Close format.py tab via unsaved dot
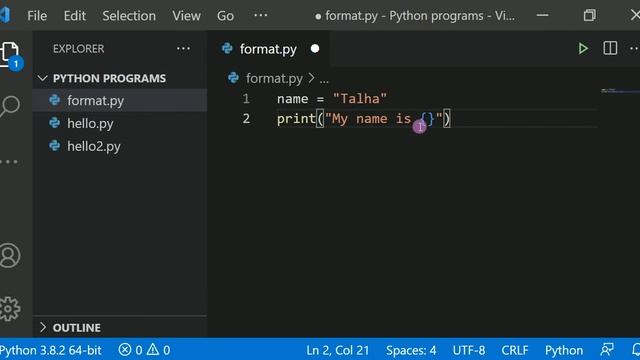The width and height of the screenshot is (640, 360). 315,49
